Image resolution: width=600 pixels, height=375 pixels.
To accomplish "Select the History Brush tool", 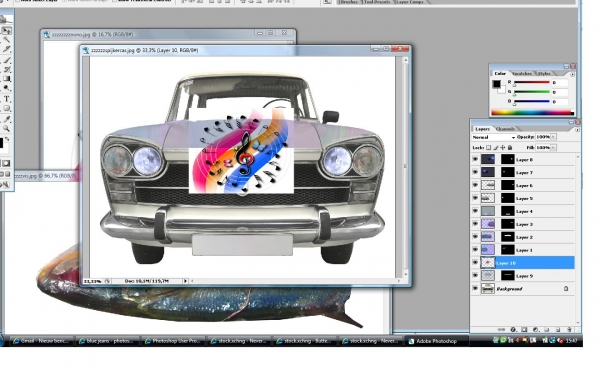I will 7,70.
